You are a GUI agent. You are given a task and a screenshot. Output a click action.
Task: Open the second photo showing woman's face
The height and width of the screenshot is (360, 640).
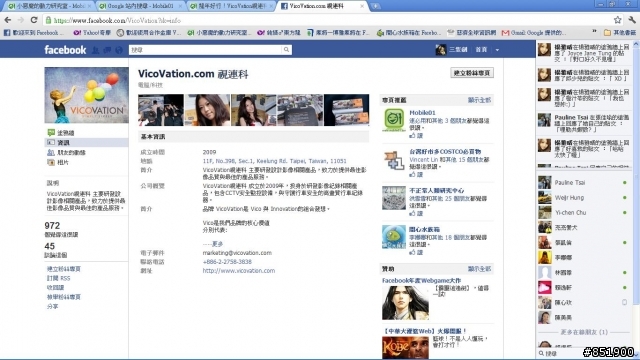pyautogui.click(x=207, y=110)
